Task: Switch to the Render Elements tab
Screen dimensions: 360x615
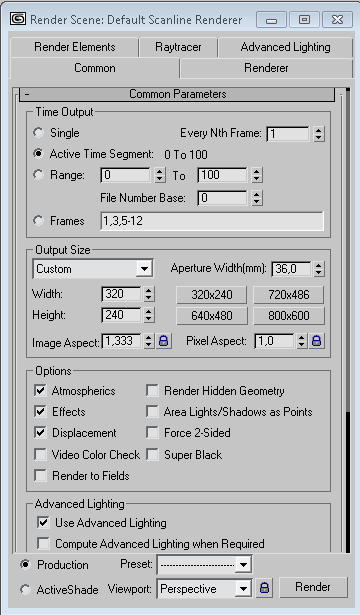Action: [75, 47]
